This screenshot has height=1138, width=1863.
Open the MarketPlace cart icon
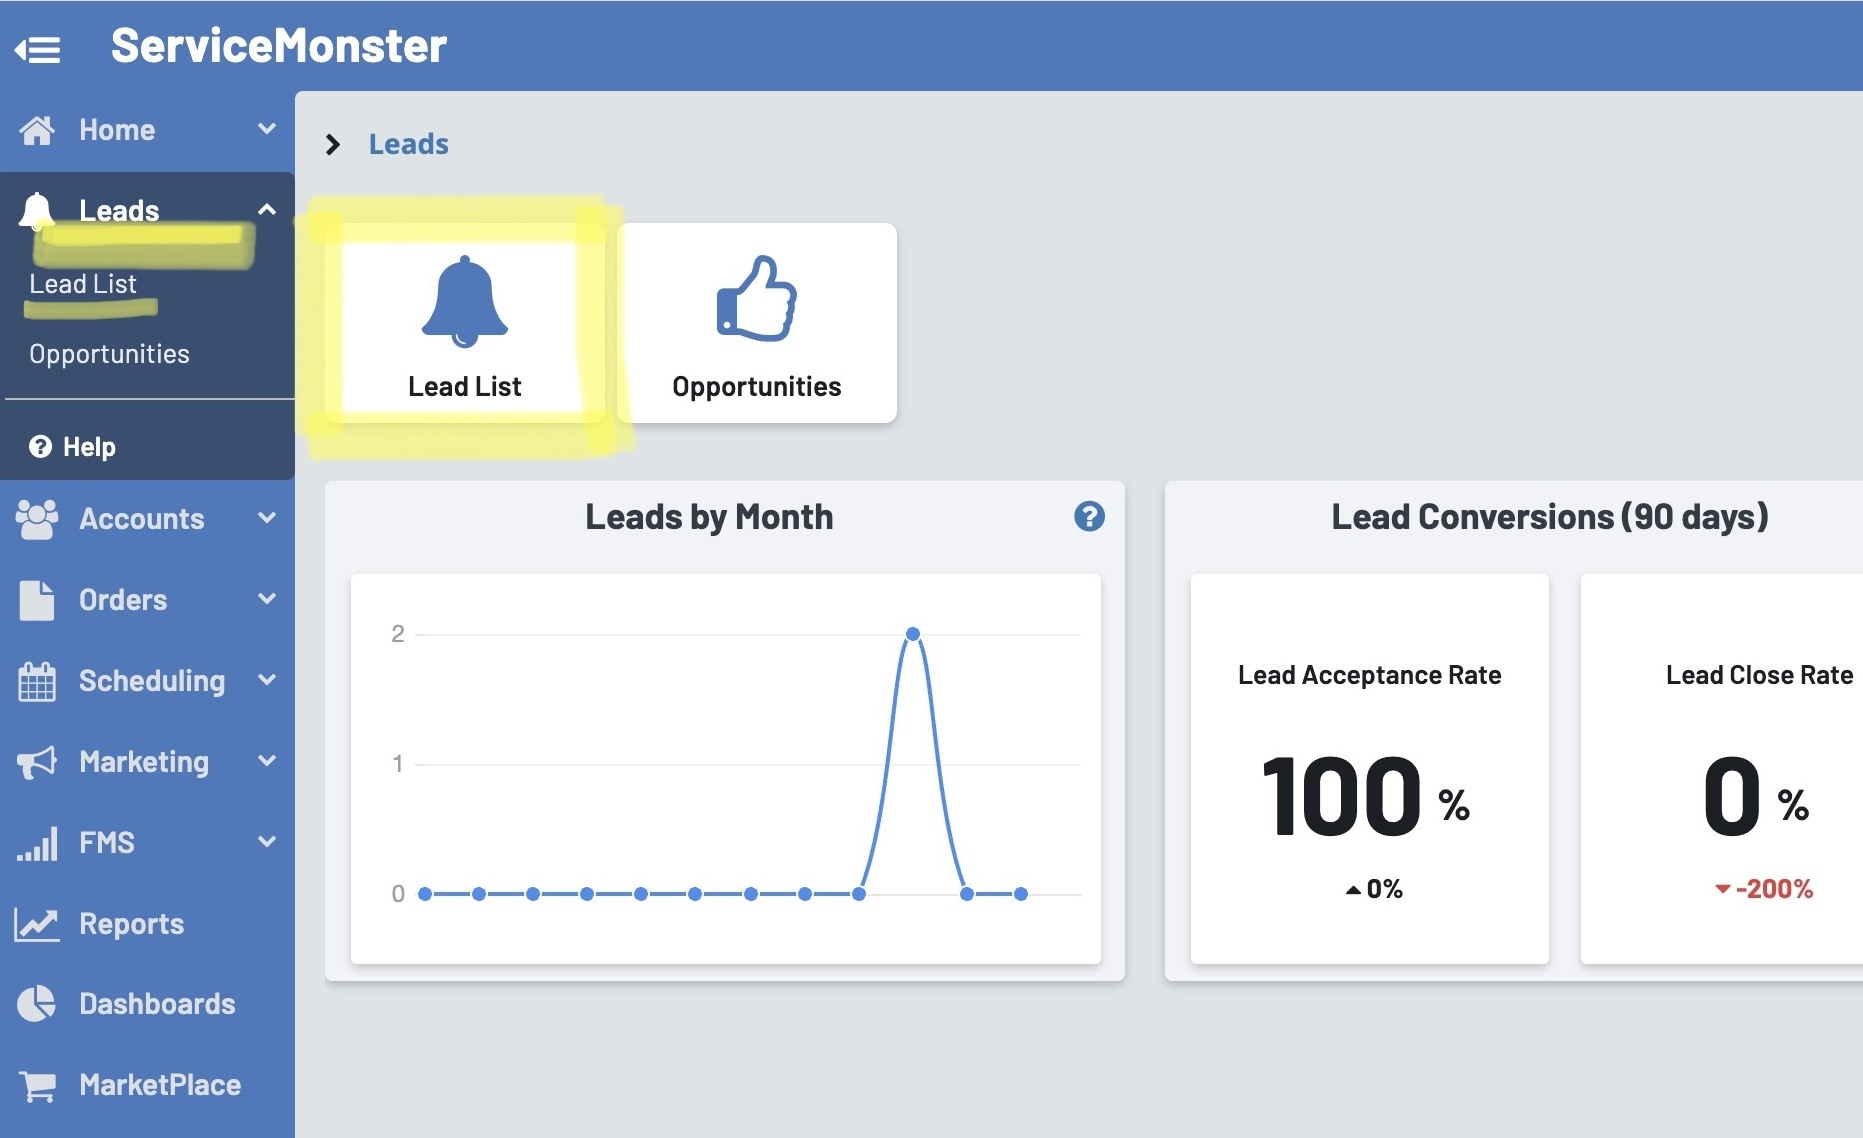coord(38,1085)
